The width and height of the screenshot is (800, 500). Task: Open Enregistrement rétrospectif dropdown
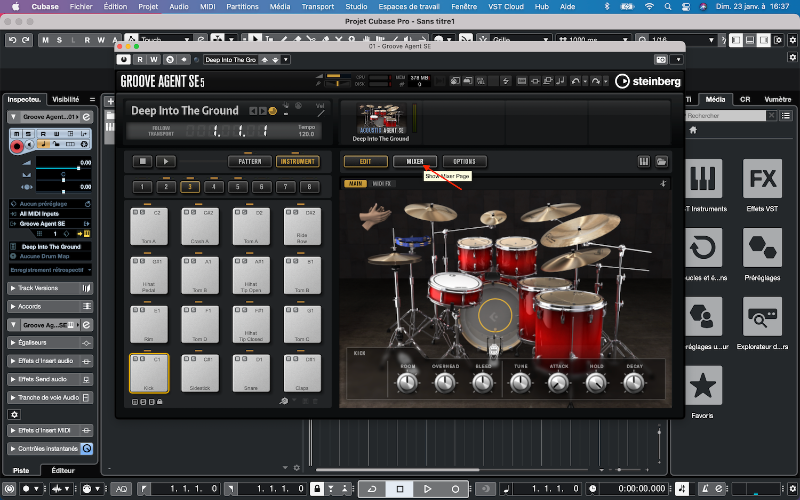(50, 270)
